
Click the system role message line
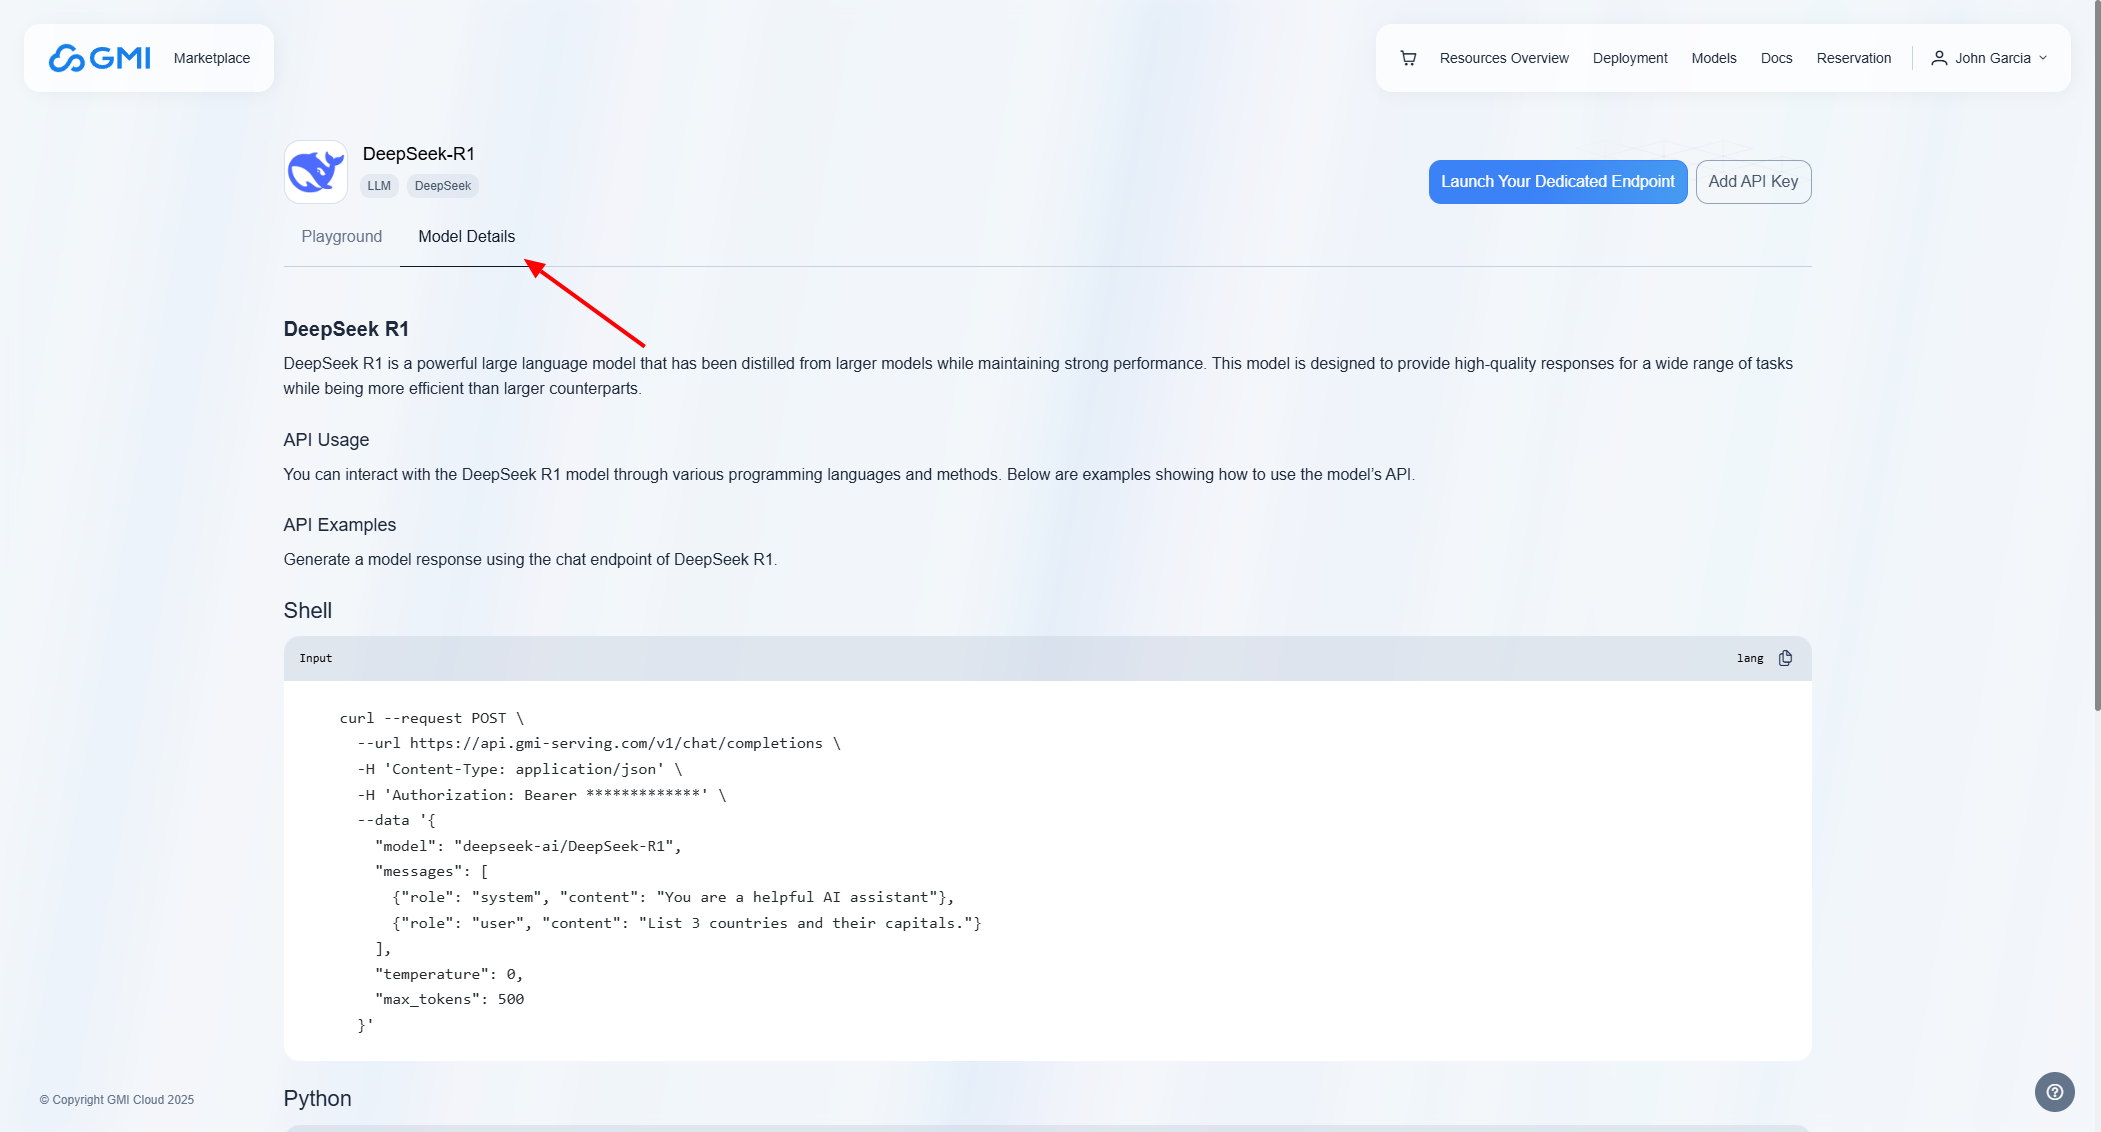pyautogui.click(x=674, y=897)
